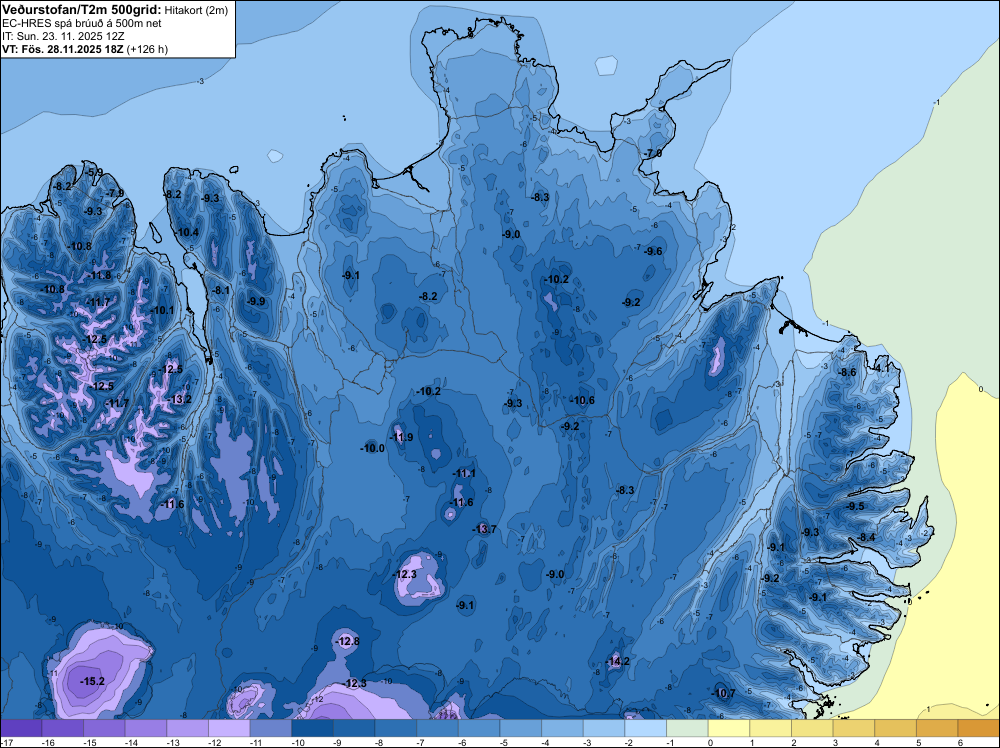The width and height of the screenshot is (1000, 748).
Task: Click the title text 'Veðurstofan/T2m 500grid'
Action: pyautogui.click(x=81, y=10)
